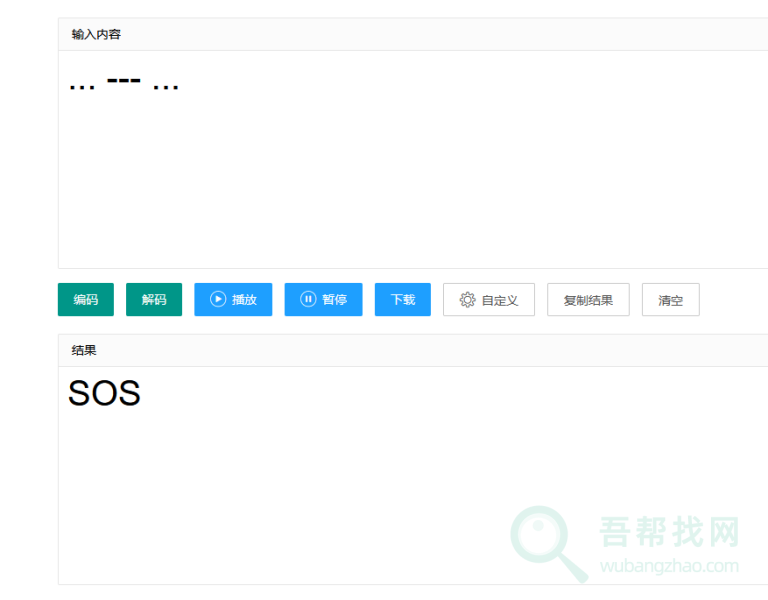The image size is (768, 600).
Task: Pause Morse audio with the 暂停 button
Action: (x=323, y=300)
